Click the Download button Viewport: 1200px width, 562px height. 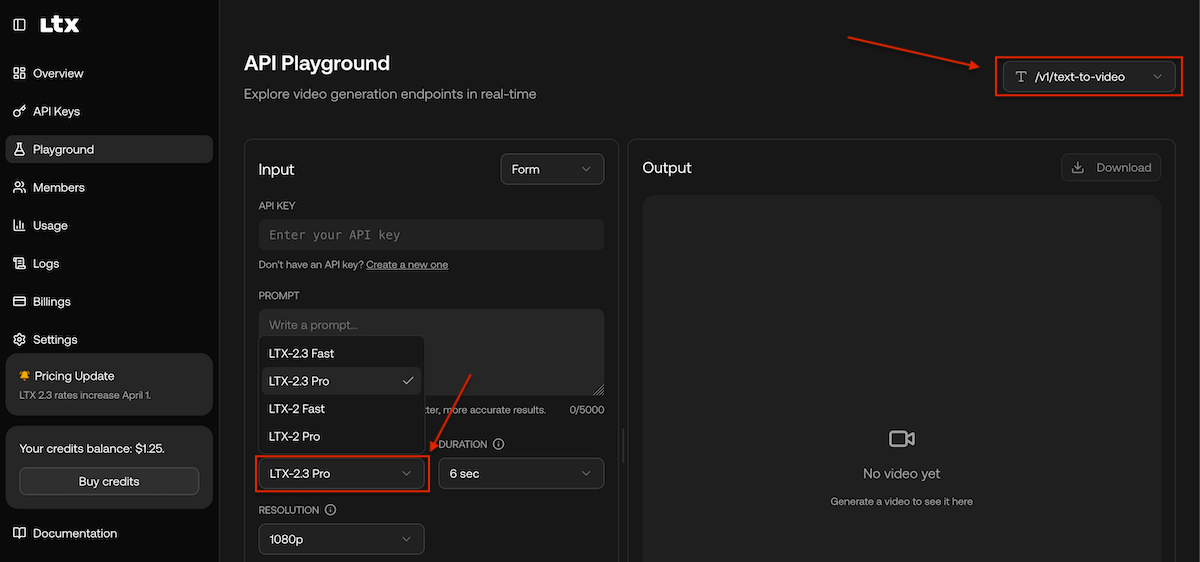click(x=1111, y=168)
